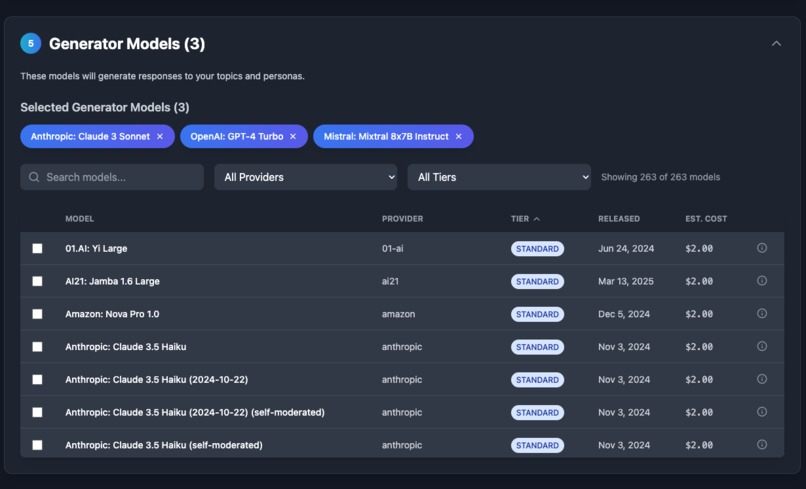Viewport: 806px width, 489px height.
Task: Click release date Mar 13, 2025
Action: pos(626,281)
